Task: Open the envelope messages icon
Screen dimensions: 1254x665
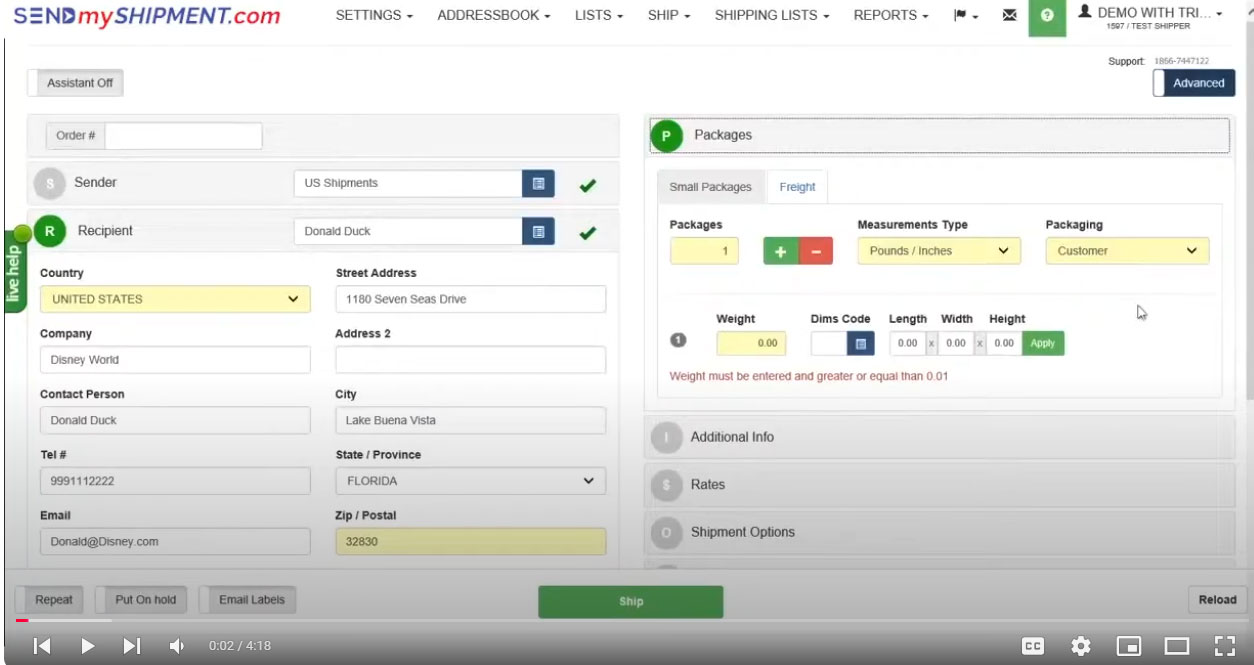Action: pos(1010,16)
